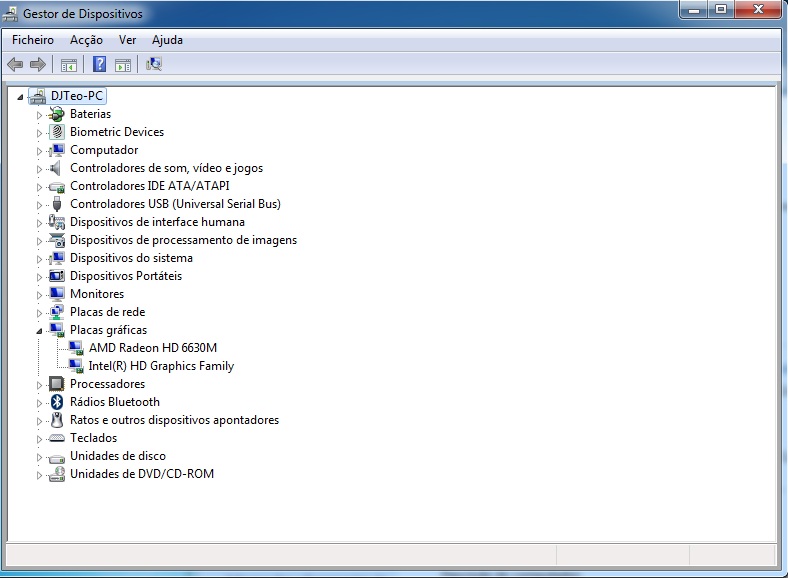Select the Dispositivos Portáteis label

pos(126,276)
